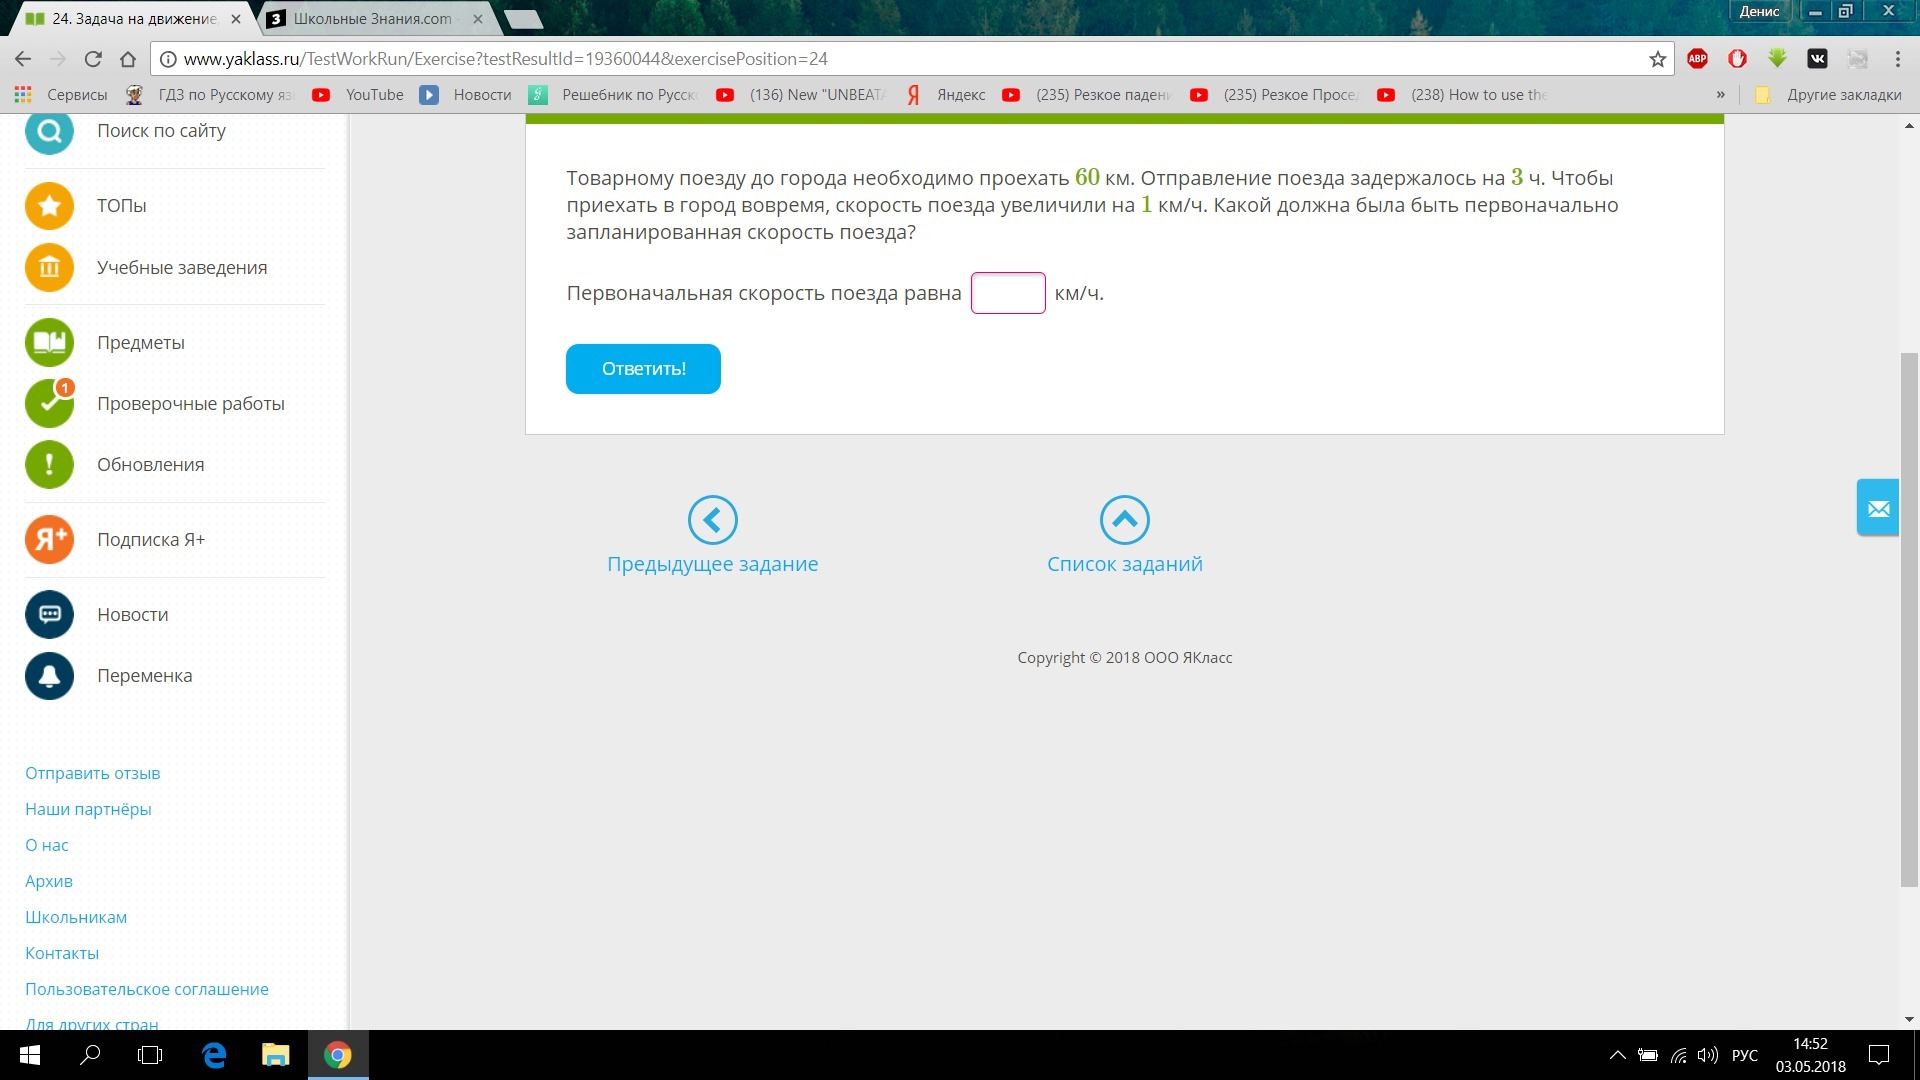Open Проверочные работы checkmark icon

click(x=49, y=404)
